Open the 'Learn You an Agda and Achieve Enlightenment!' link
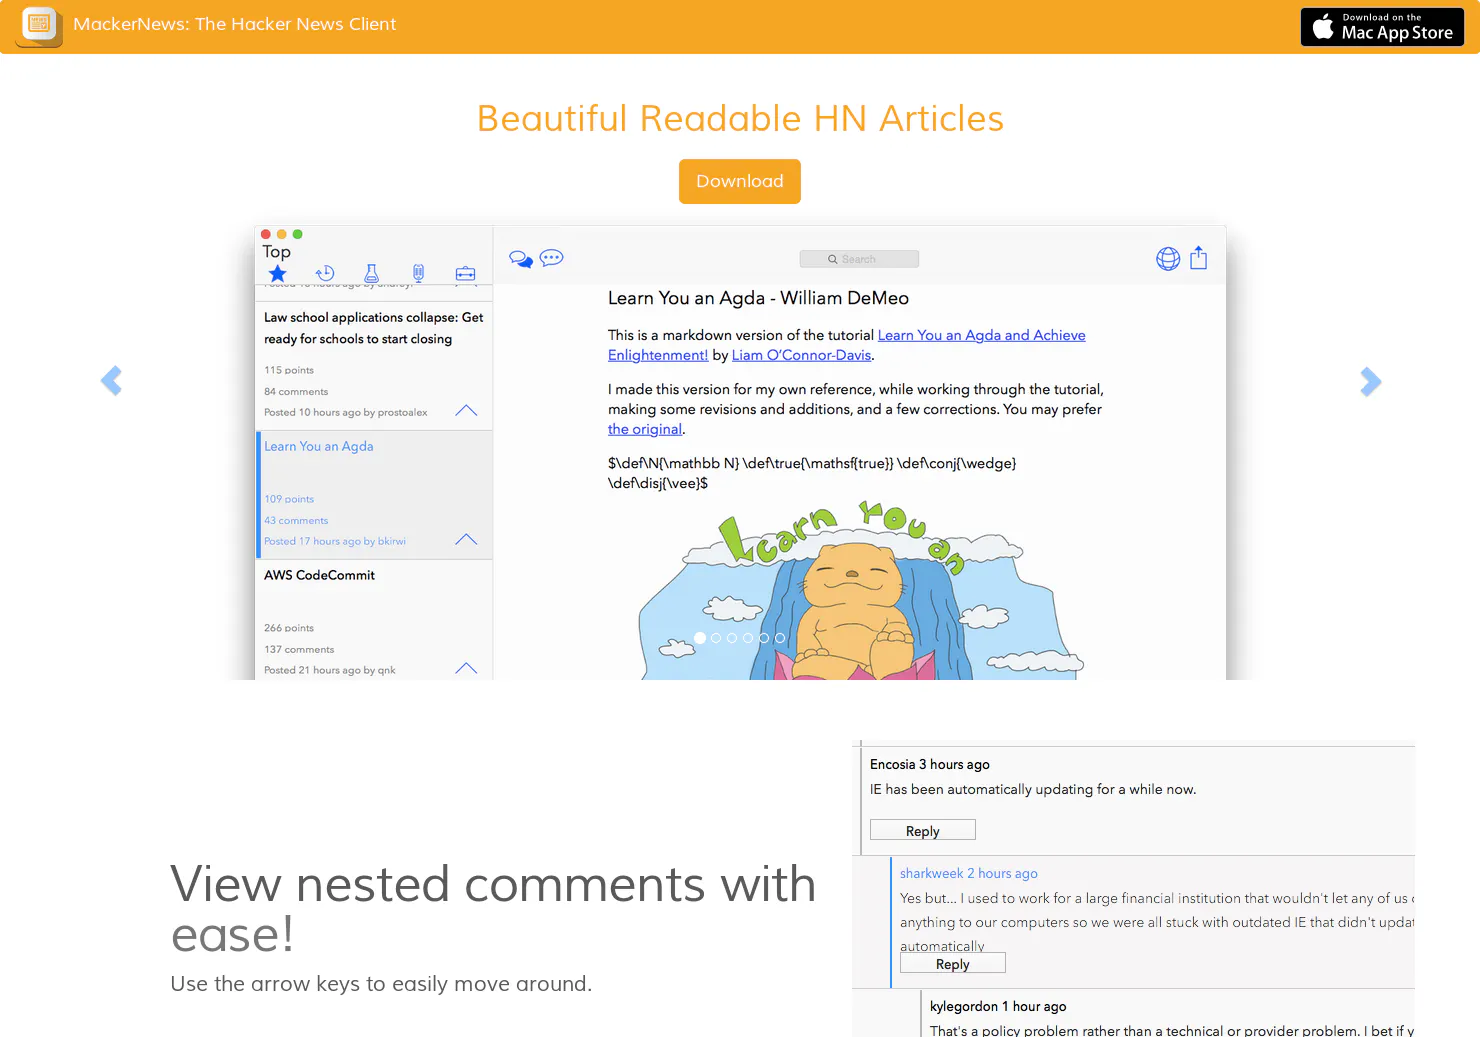1480x1037 pixels. pos(846,345)
